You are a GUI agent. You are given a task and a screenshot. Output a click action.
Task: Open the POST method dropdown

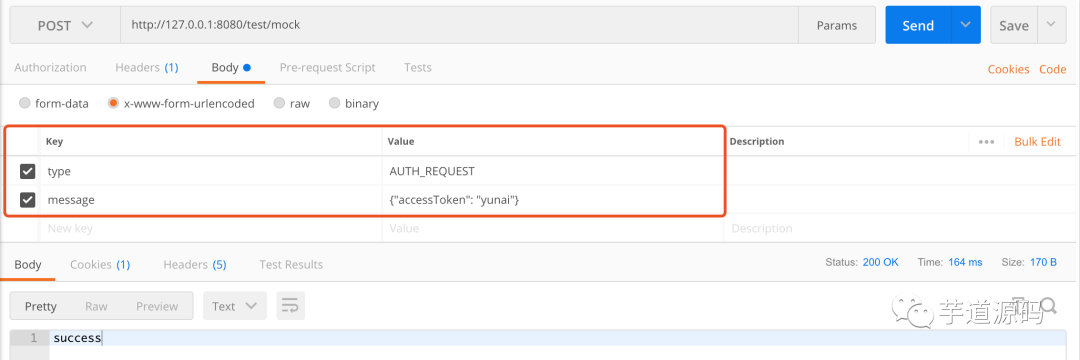65,25
